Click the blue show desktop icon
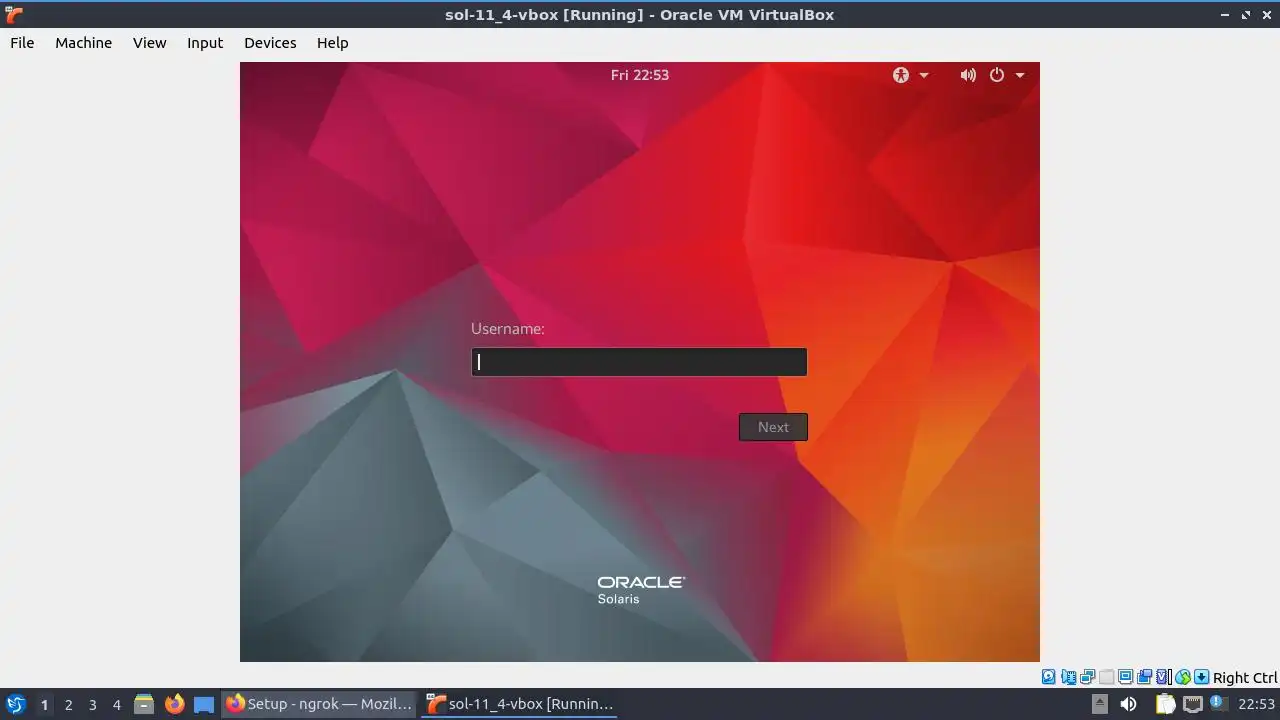Viewport: 1280px width, 720px height. (204, 704)
